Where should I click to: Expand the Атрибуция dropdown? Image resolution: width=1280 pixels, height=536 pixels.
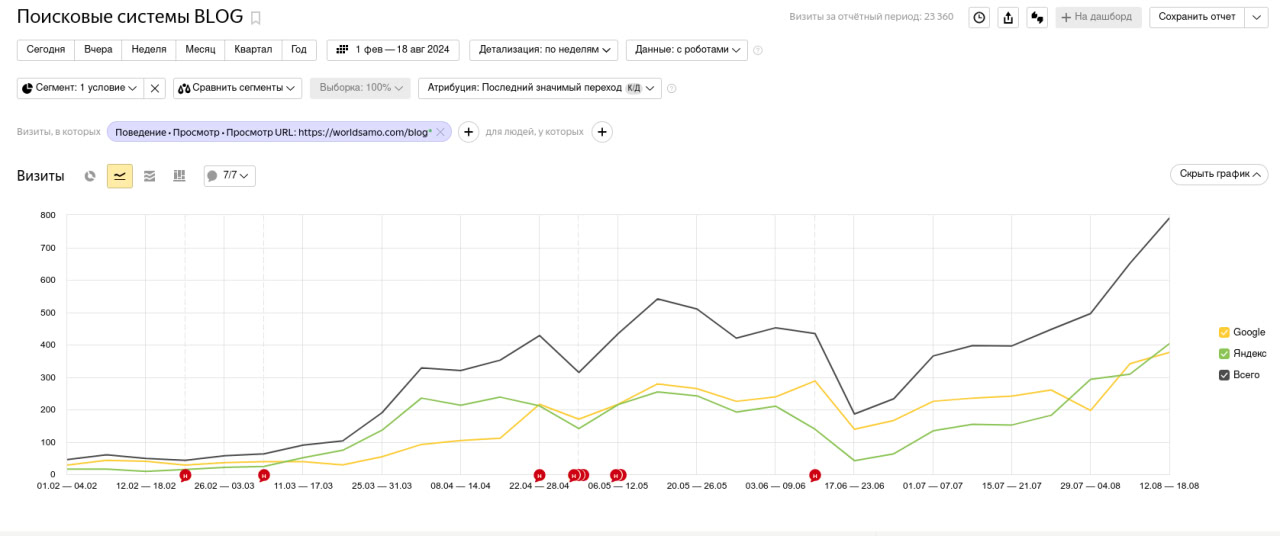pos(540,88)
